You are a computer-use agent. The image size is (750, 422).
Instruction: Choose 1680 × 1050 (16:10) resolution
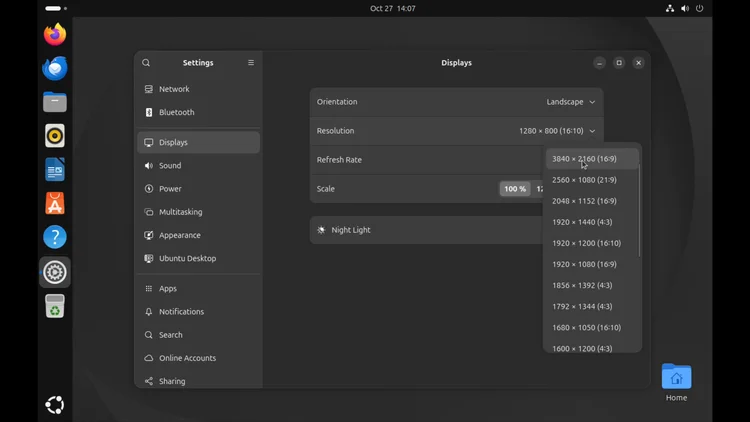click(x=592, y=327)
